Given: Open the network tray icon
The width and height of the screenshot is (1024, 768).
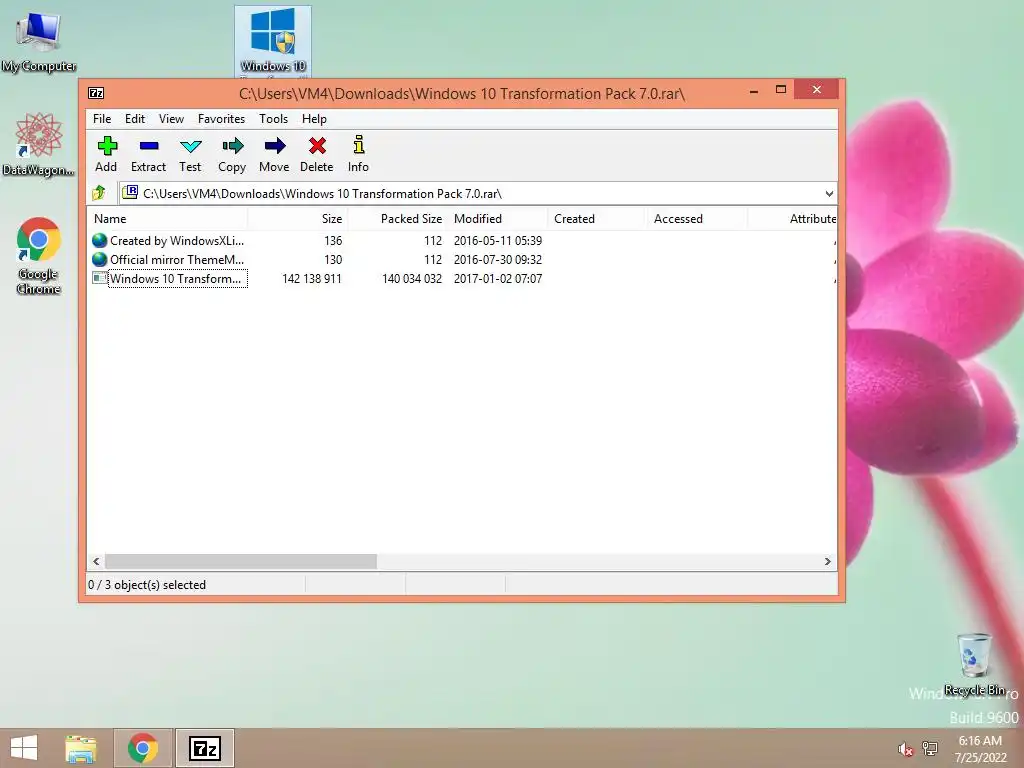Looking at the screenshot, I should click(x=930, y=748).
